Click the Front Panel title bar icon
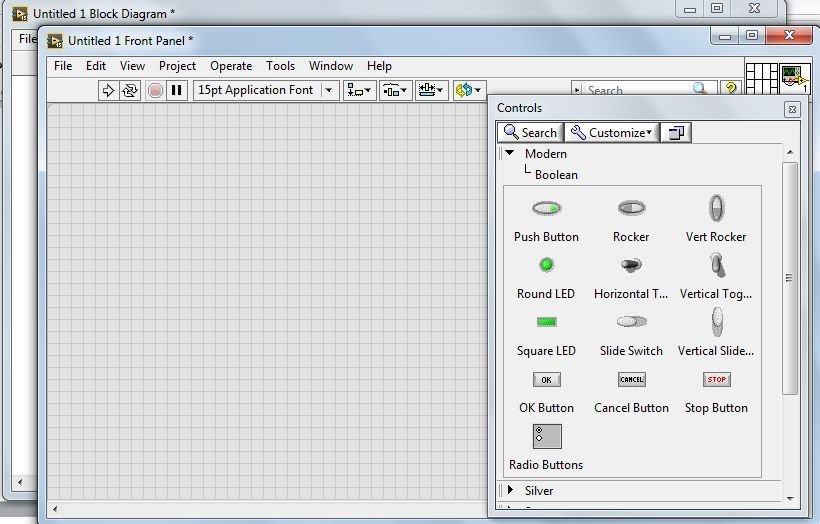 coord(54,41)
